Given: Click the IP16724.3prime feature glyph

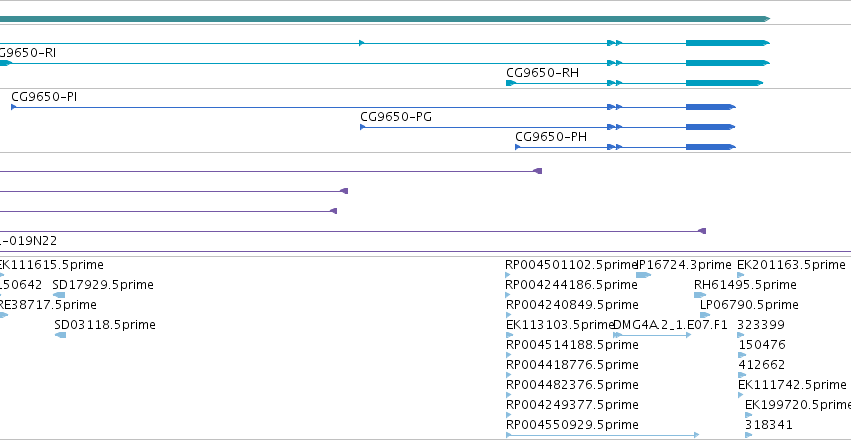Looking at the screenshot, I should click(x=643, y=275).
